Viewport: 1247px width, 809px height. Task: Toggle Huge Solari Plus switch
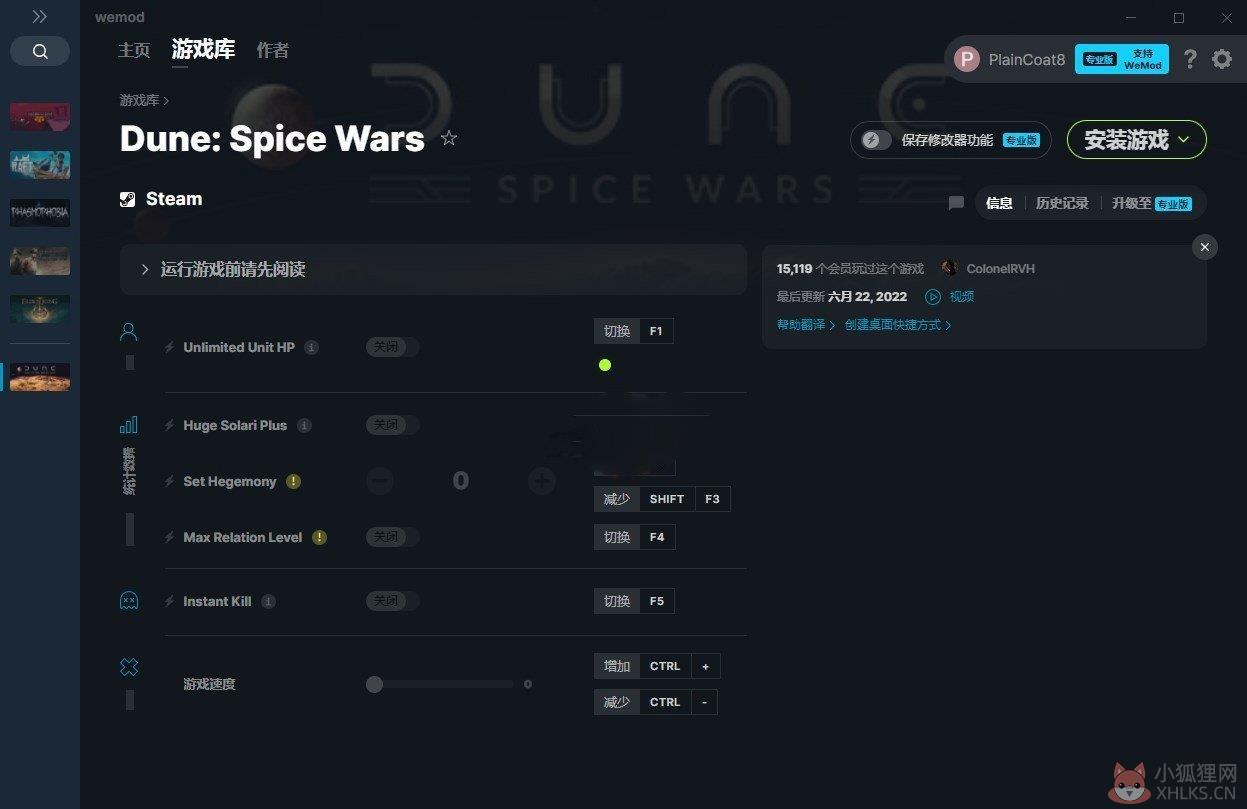click(393, 425)
